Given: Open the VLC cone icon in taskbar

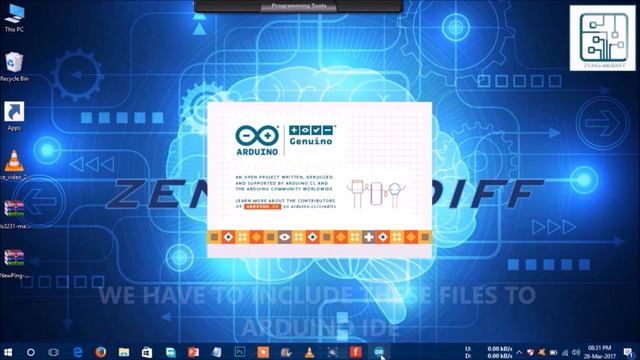Looking at the screenshot, I should point(309,352).
